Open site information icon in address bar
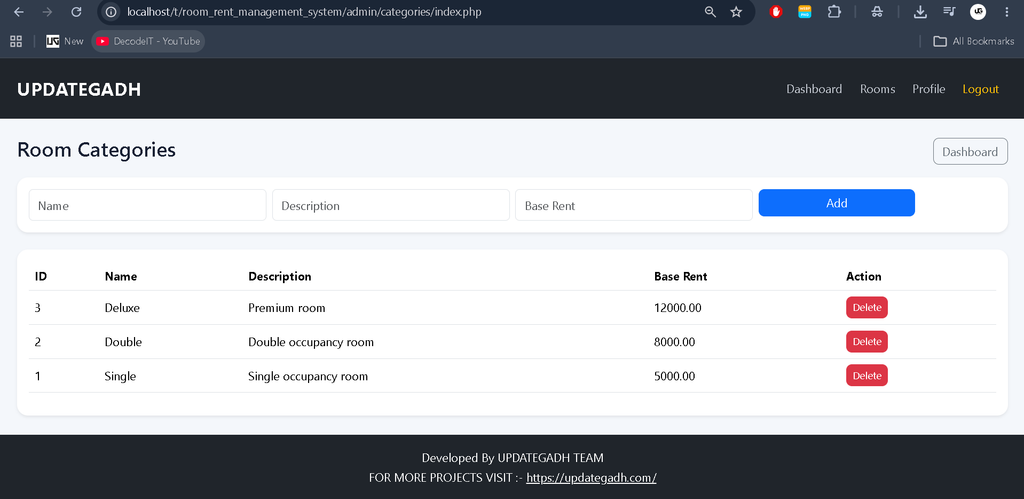 click(x=112, y=12)
